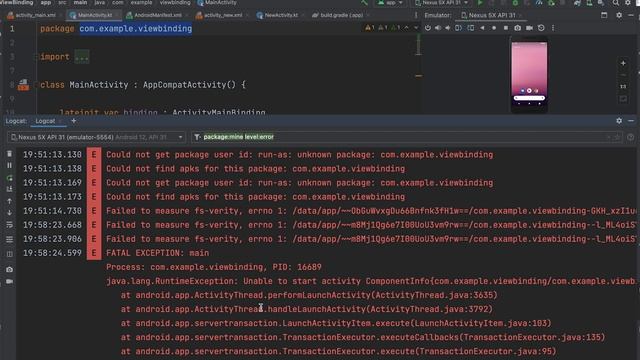Viewport: 640px width, 360px height.
Task: Start screen recording from logcat sidebar
Action: [x=9, y=282]
